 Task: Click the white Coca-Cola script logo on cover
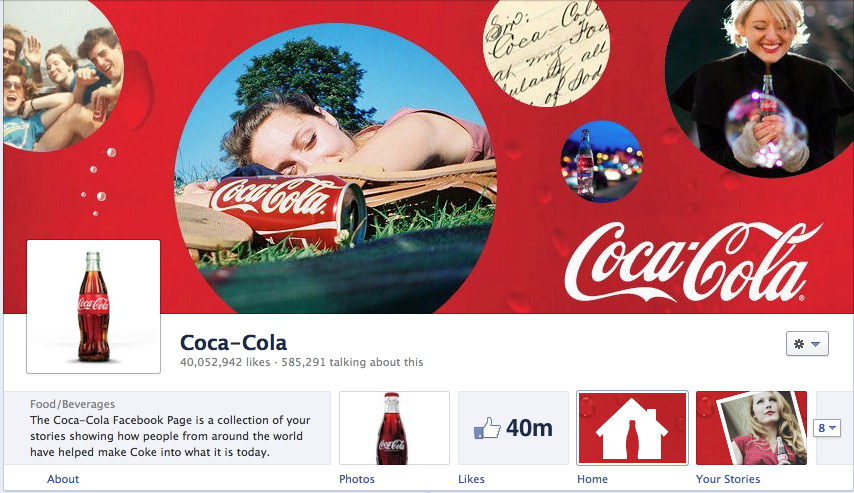(692, 262)
